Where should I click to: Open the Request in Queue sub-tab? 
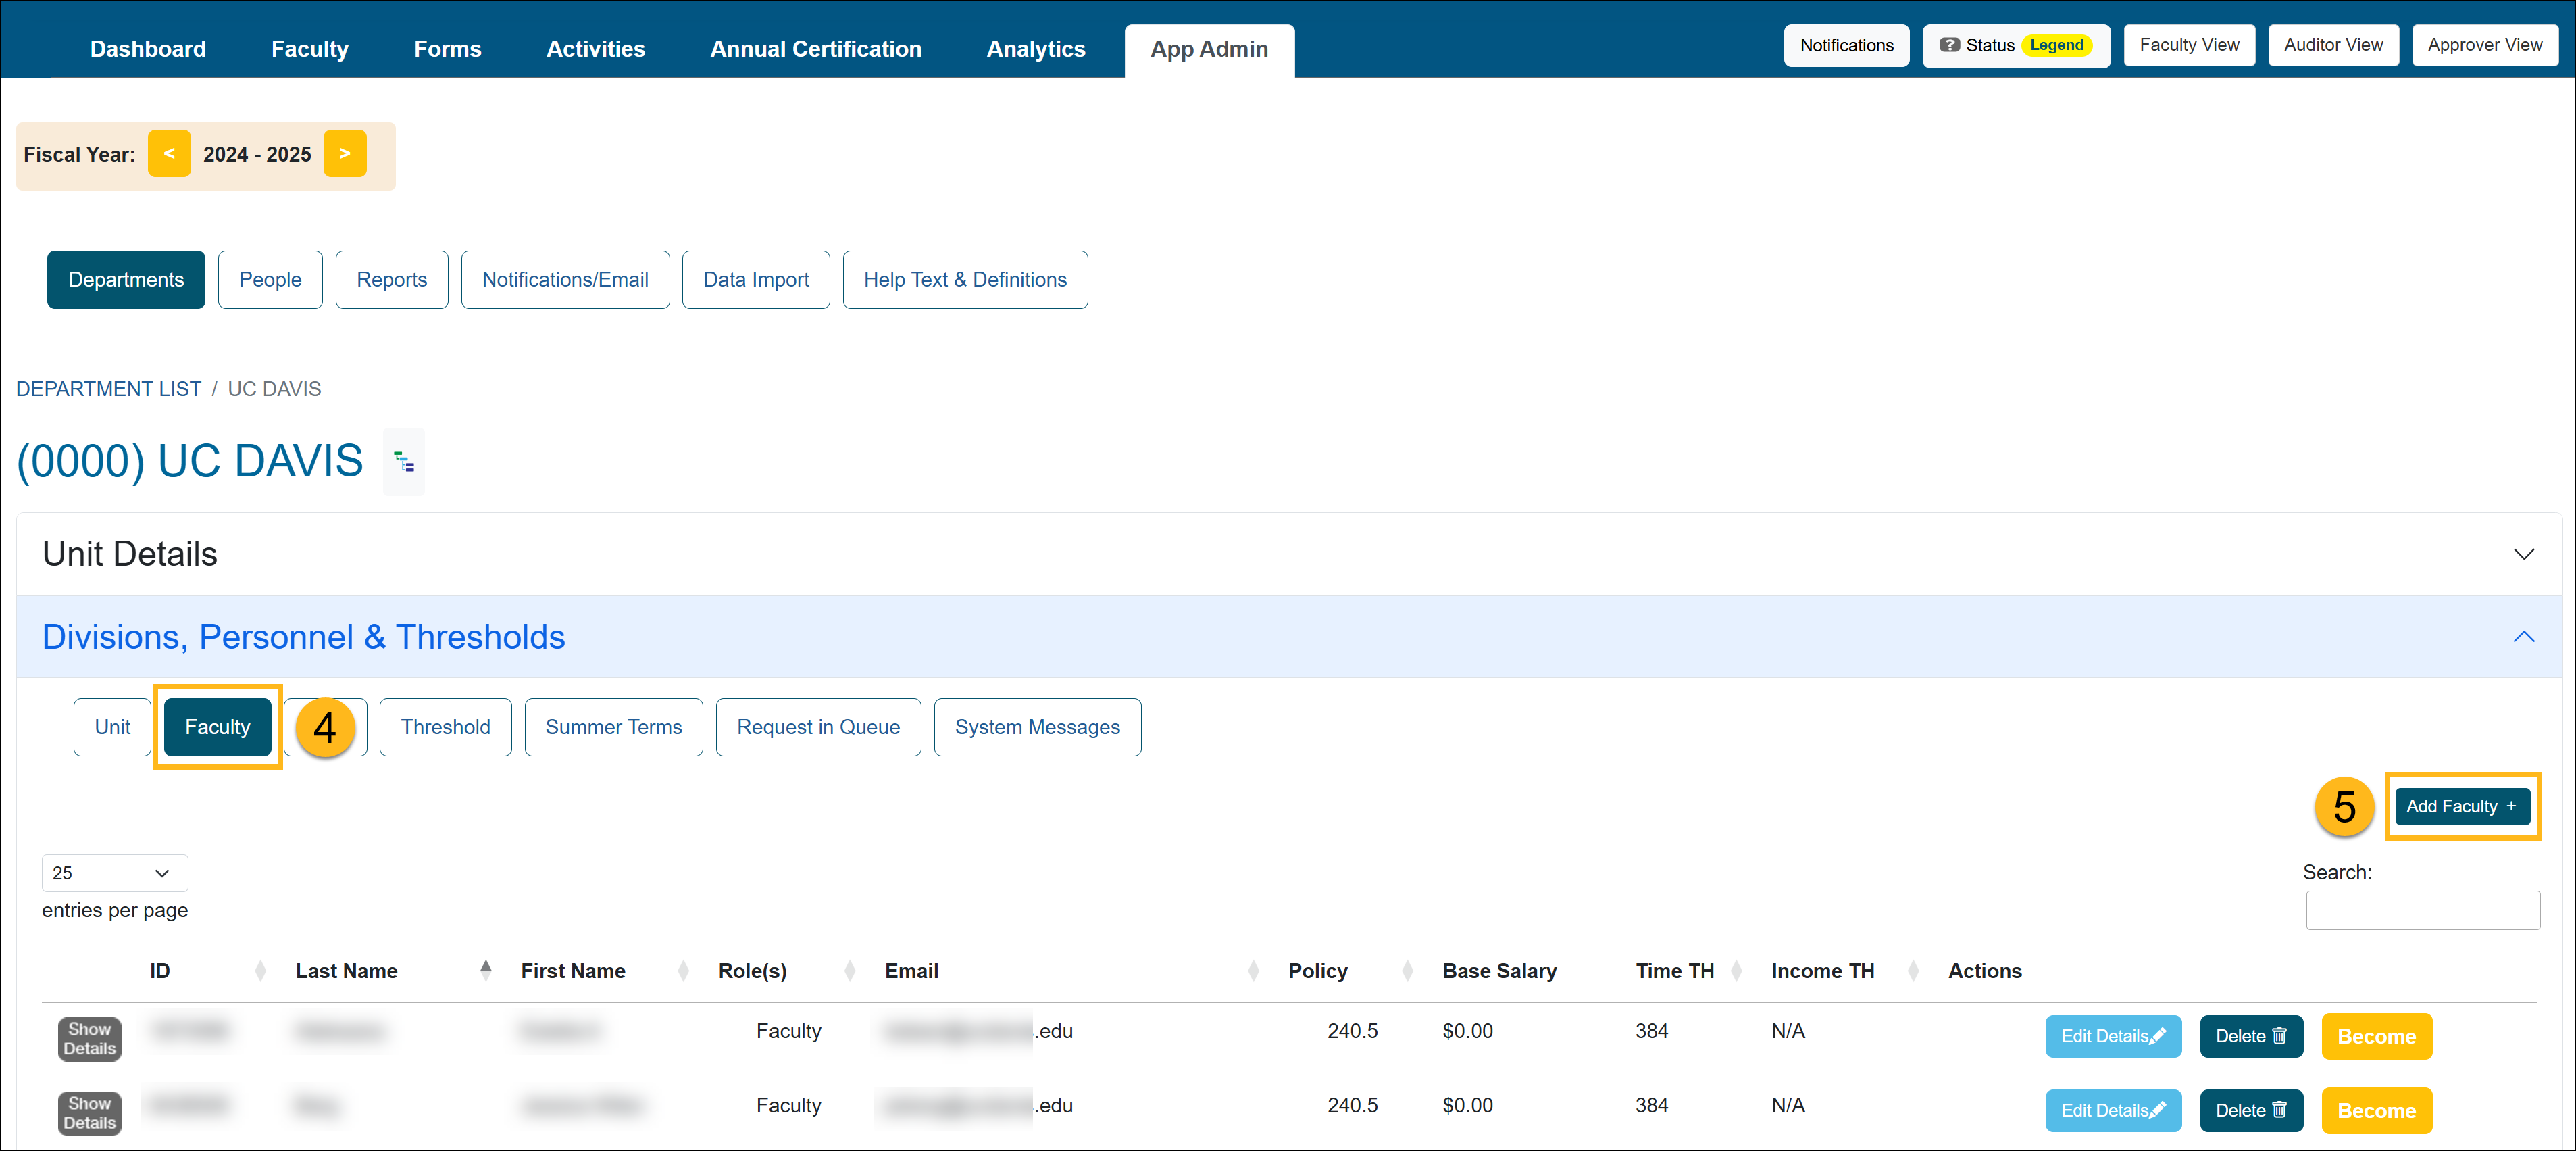[x=818, y=727]
